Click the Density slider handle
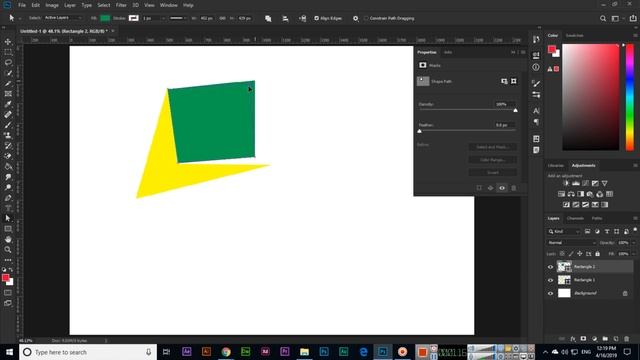Viewport: 640px width, 360px height. 515,110
